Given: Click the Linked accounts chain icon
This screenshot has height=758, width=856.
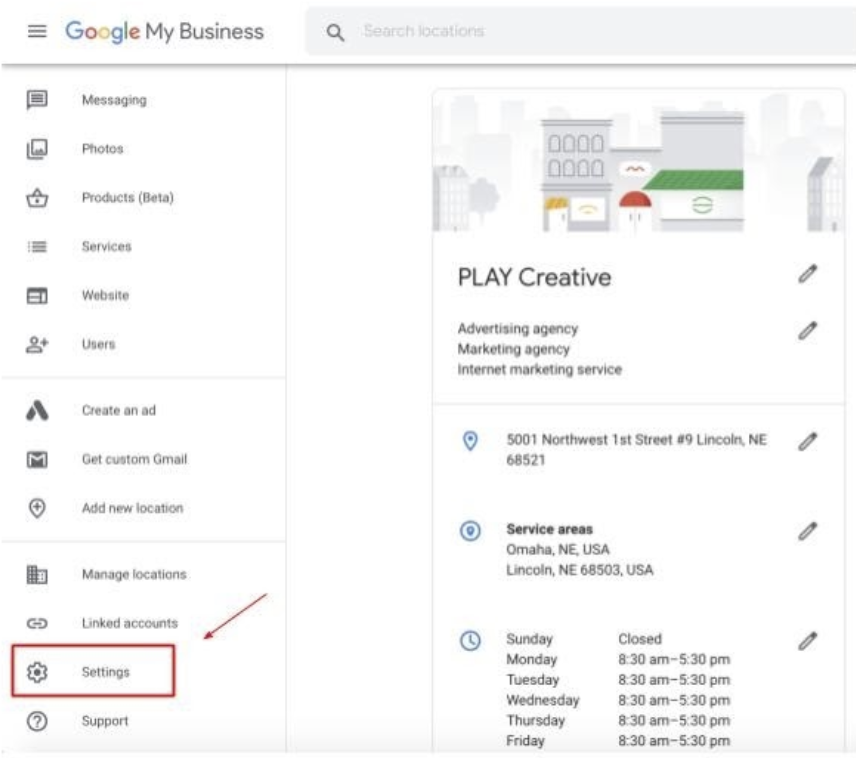Looking at the screenshot, I should click(37, 623).
